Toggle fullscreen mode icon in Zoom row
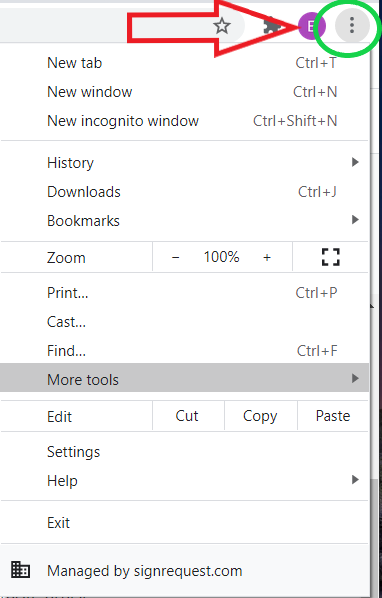Image resolution: width=382 pixels, height=598 pixels. (x=331, y=257)
